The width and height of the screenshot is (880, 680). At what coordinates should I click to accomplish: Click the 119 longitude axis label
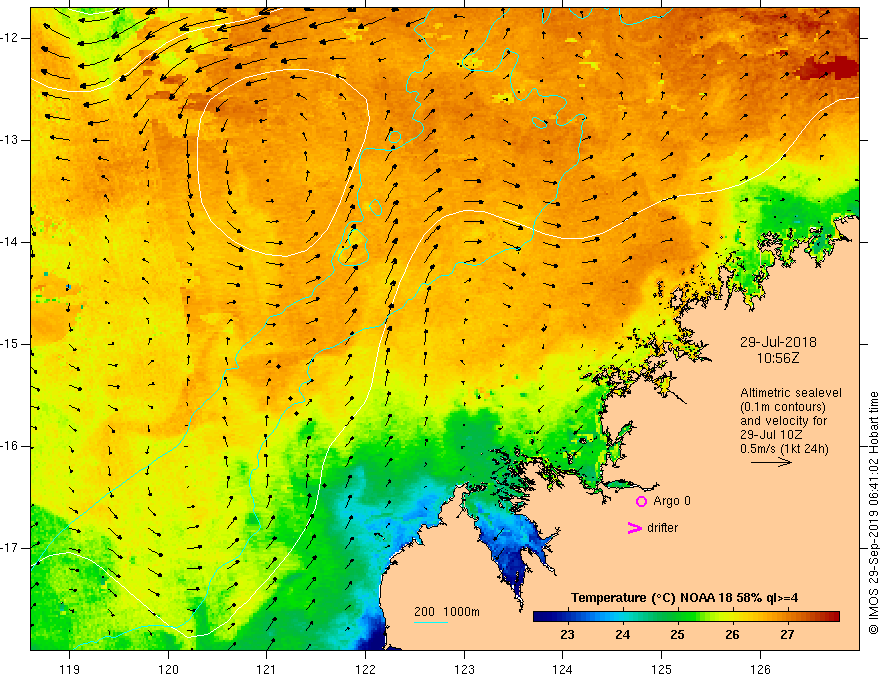(x=70, y=669)
